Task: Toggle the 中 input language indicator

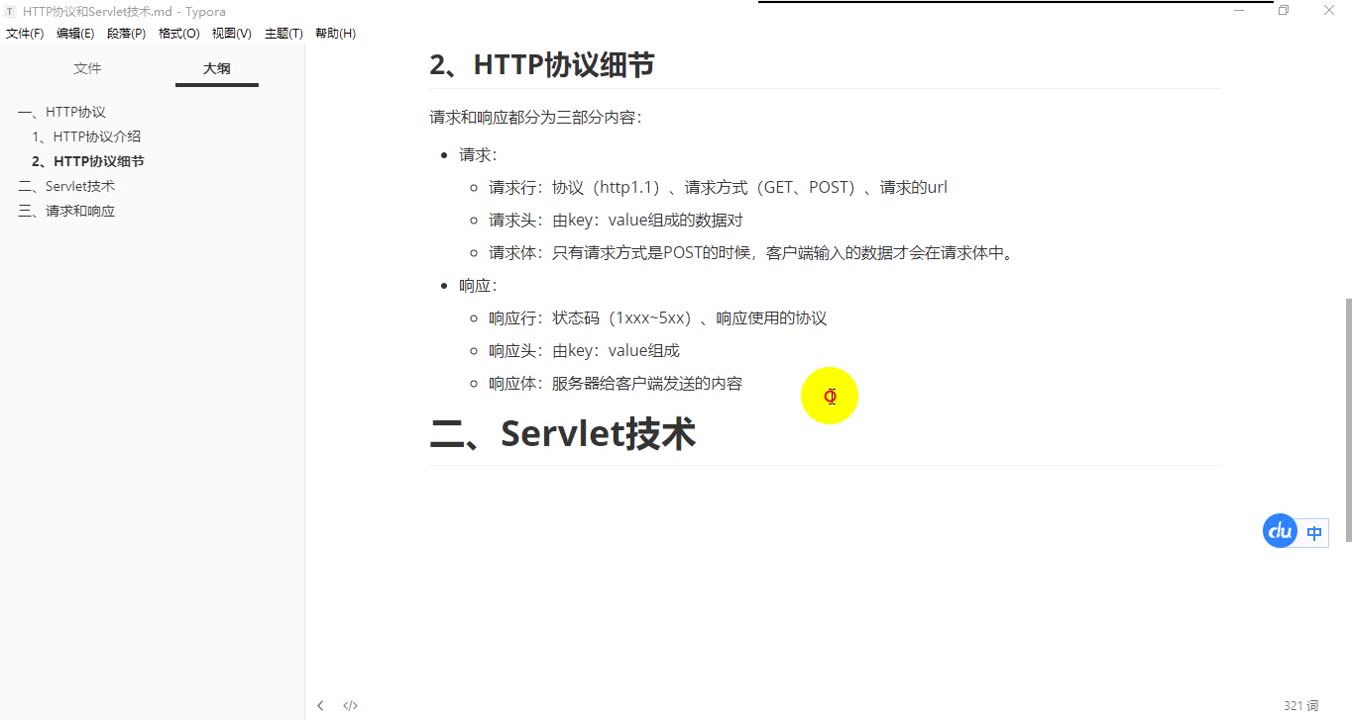Action: [x=1314, y=533]
